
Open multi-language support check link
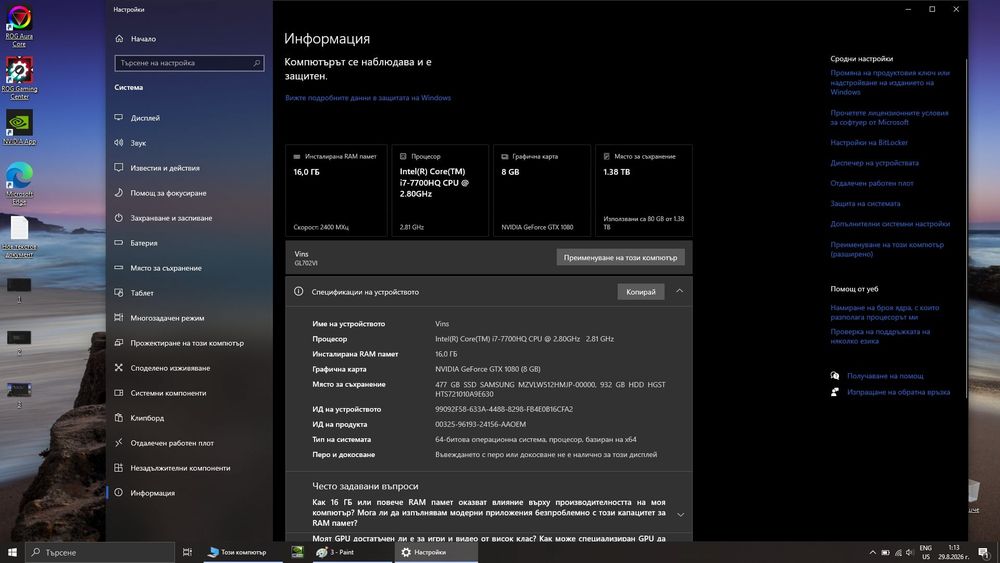pyautogui.click(x=880, y=336)
